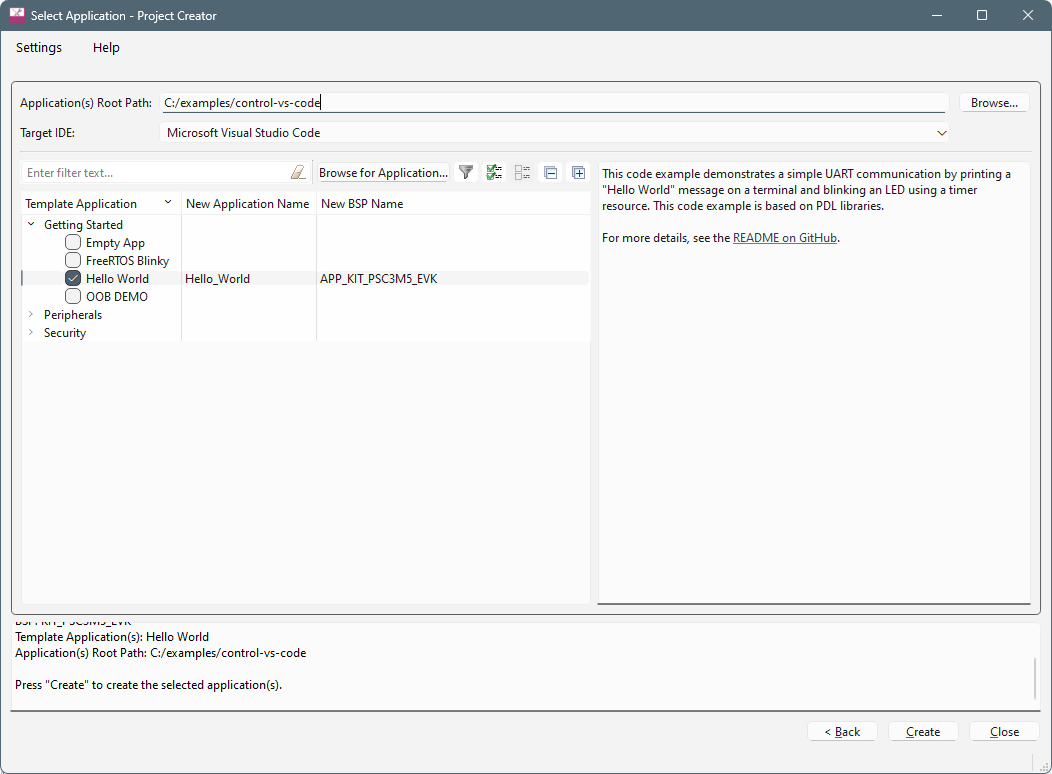Click the Project Creator app icon in title bar
Viewport: 1052px width, 774px height.
pos(17,15)
